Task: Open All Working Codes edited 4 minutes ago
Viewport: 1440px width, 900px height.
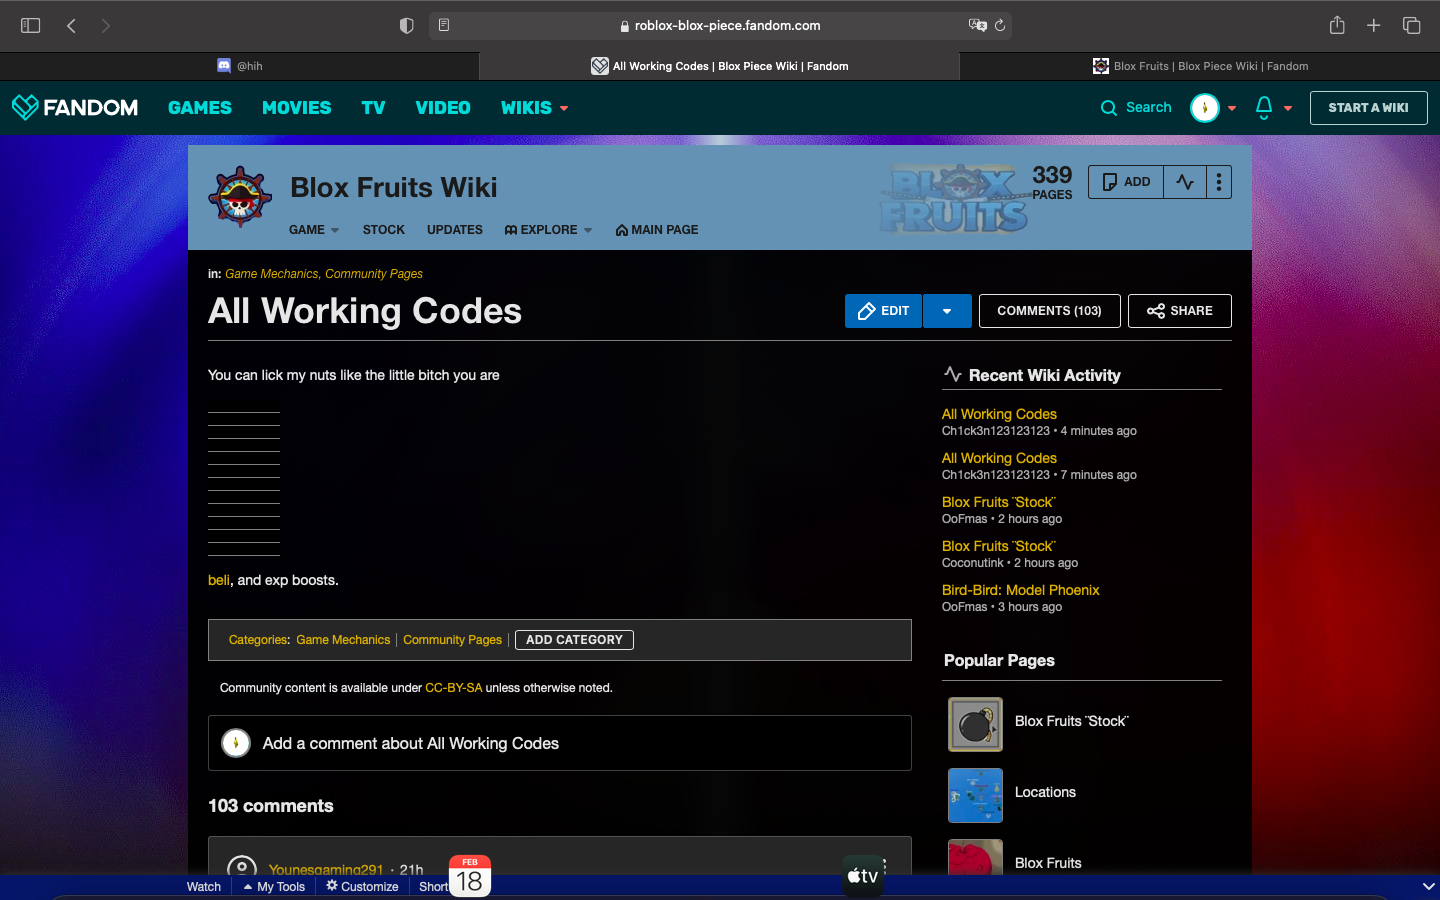Action: coord(999,414)
